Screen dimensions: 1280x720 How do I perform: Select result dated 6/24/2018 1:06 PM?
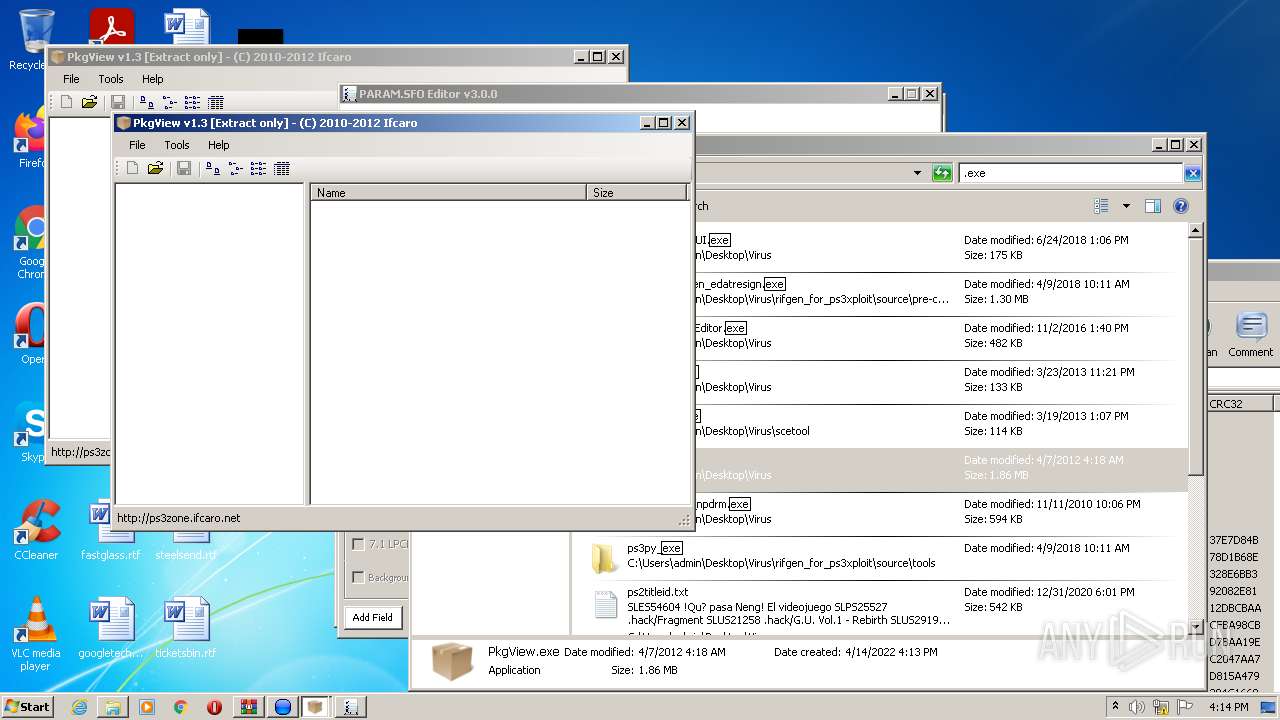click(x=880, y=250)
